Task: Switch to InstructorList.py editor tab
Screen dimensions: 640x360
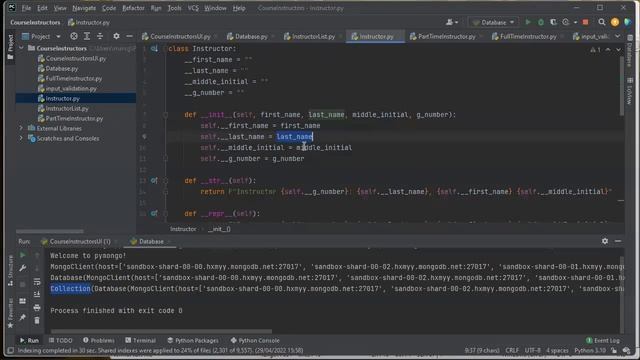Action: coord(313,36)
